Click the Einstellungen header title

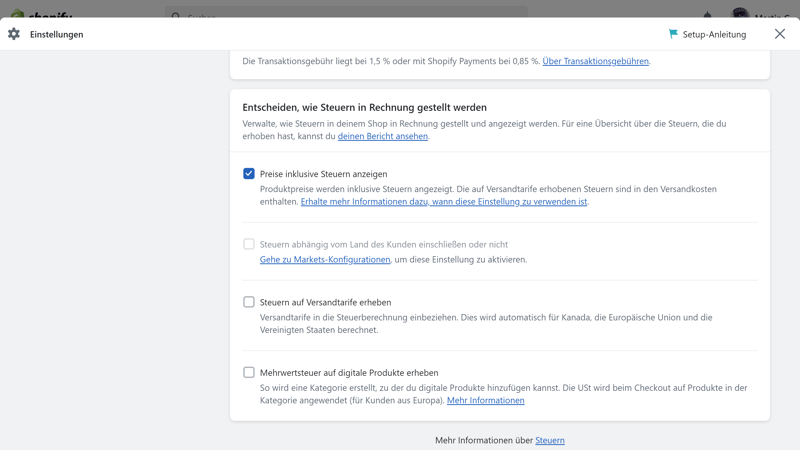[x=57, y=34]
